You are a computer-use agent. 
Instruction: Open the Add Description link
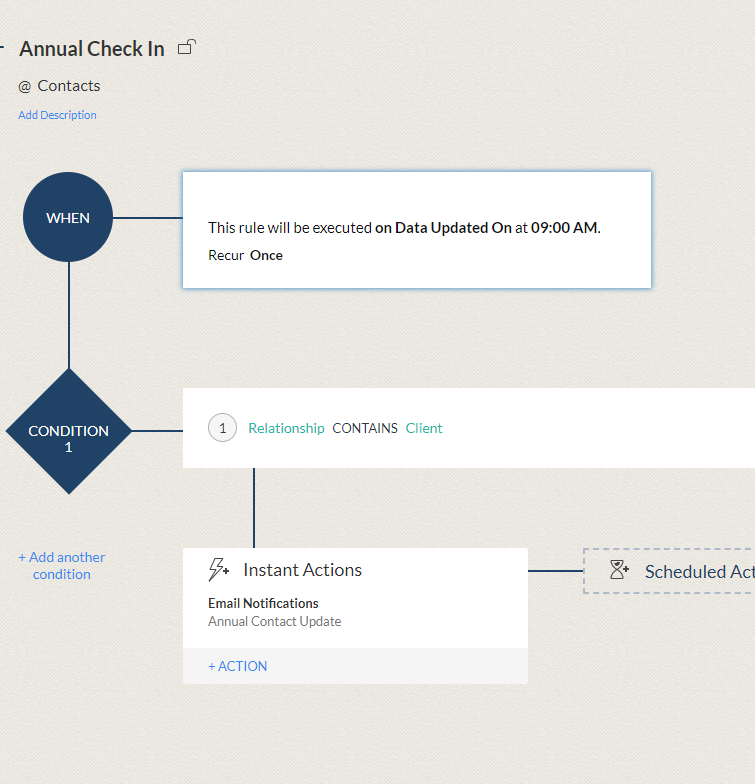[x=58, y=115]
